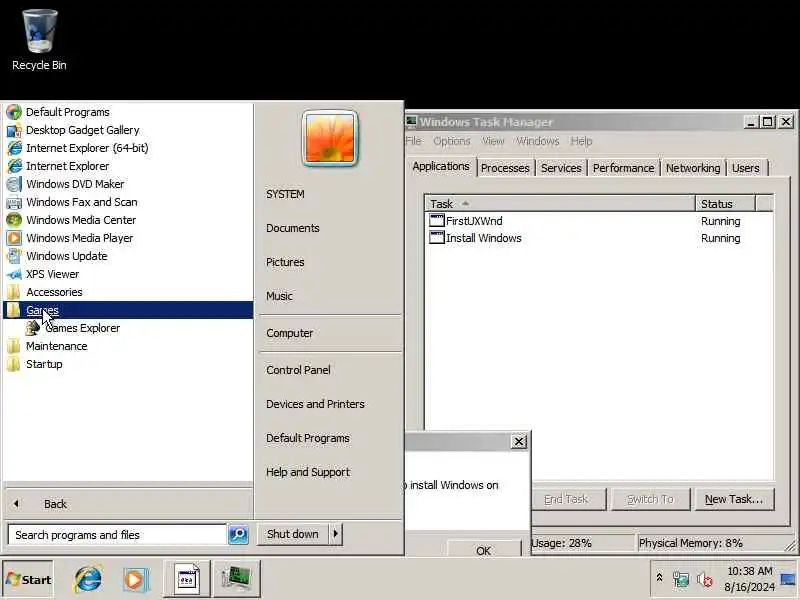Open the Windows Update icon
Screen dimensions: 800x600
click(14, 256)
